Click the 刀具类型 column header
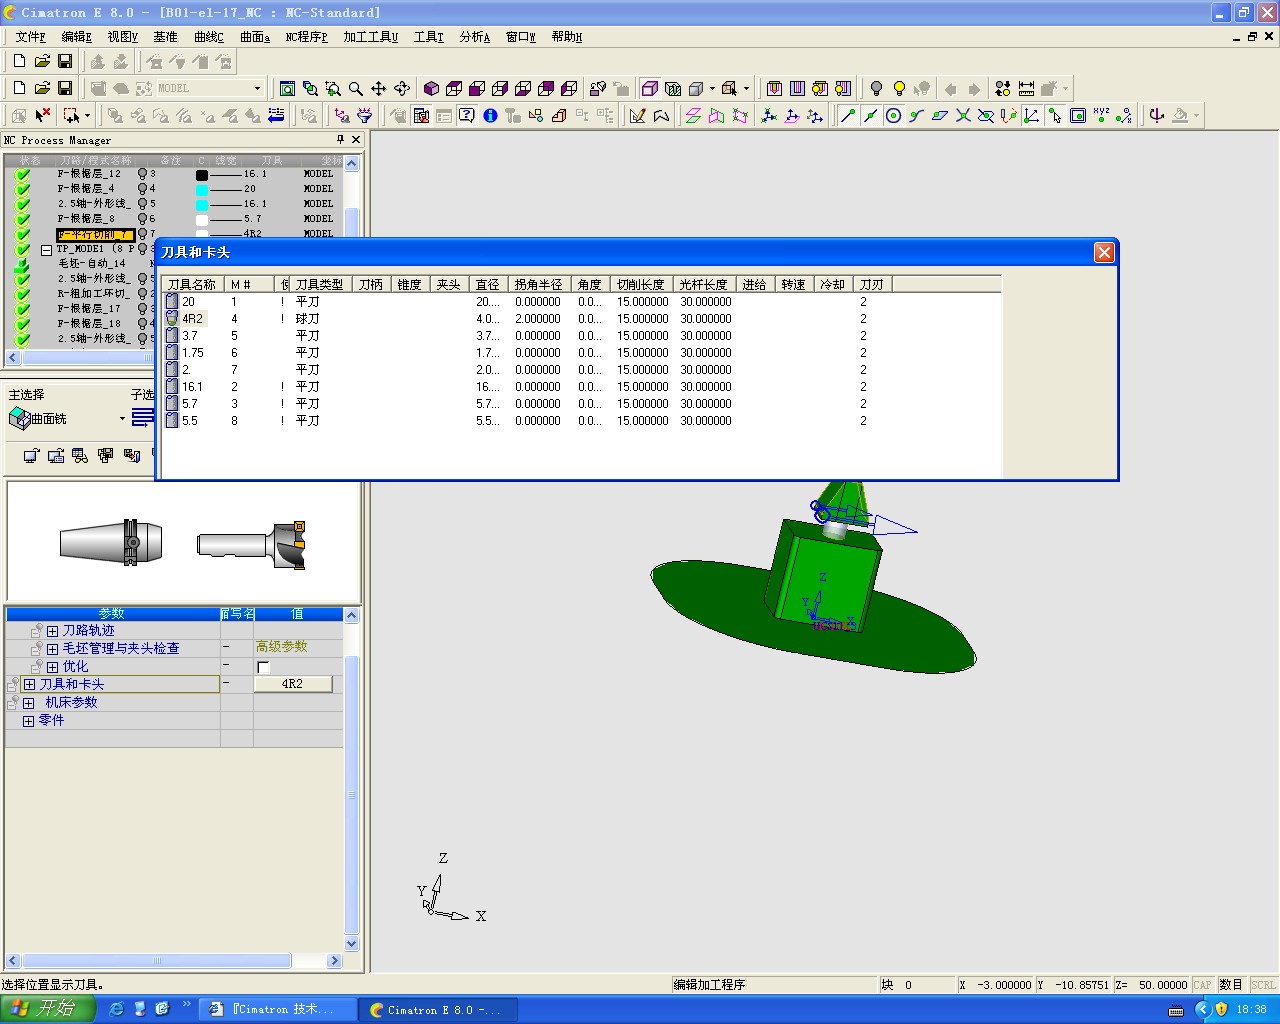Screen dimensions: 1280x1024 (x=320, y=285)
